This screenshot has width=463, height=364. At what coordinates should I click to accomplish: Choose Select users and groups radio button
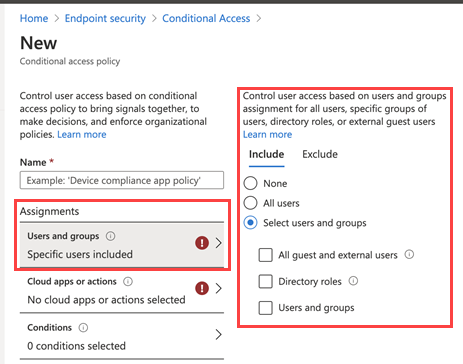250,222
